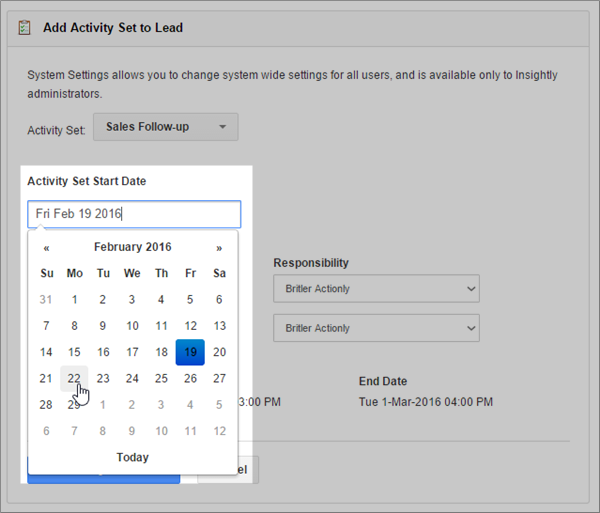600x513 pixels.
Task: Select the highlighted date February 19
Action: coord(190,352)
